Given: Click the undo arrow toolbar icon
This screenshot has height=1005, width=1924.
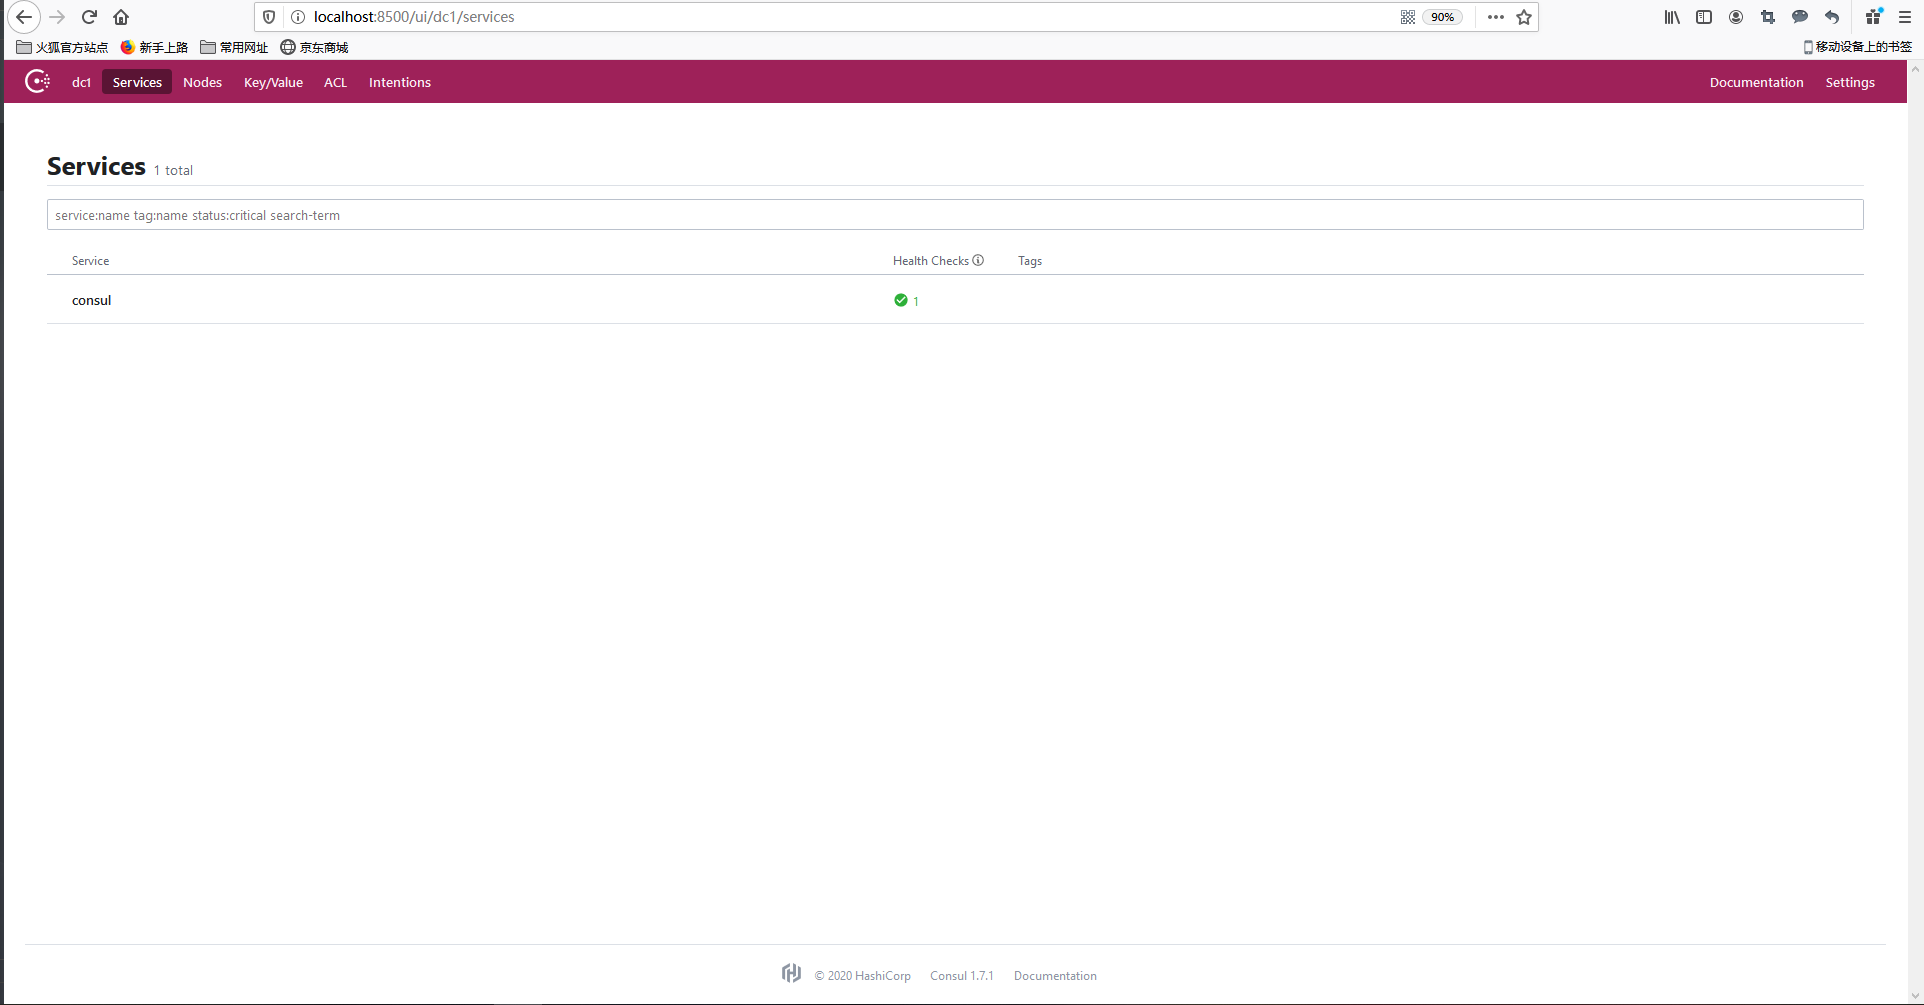Looking at the screenshot, I should pyautogui.click(x=1832, y=17).
